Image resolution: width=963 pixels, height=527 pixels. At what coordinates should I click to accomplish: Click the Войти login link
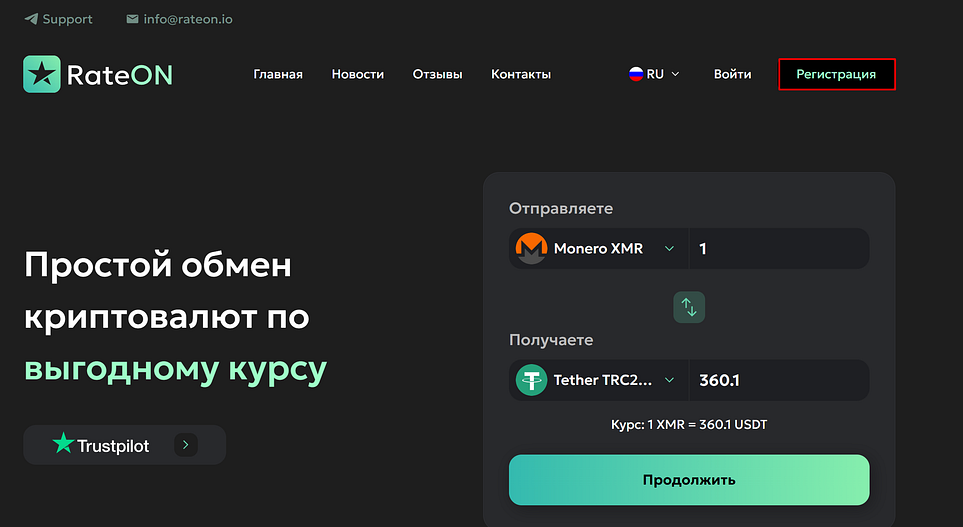pos(732,74)
